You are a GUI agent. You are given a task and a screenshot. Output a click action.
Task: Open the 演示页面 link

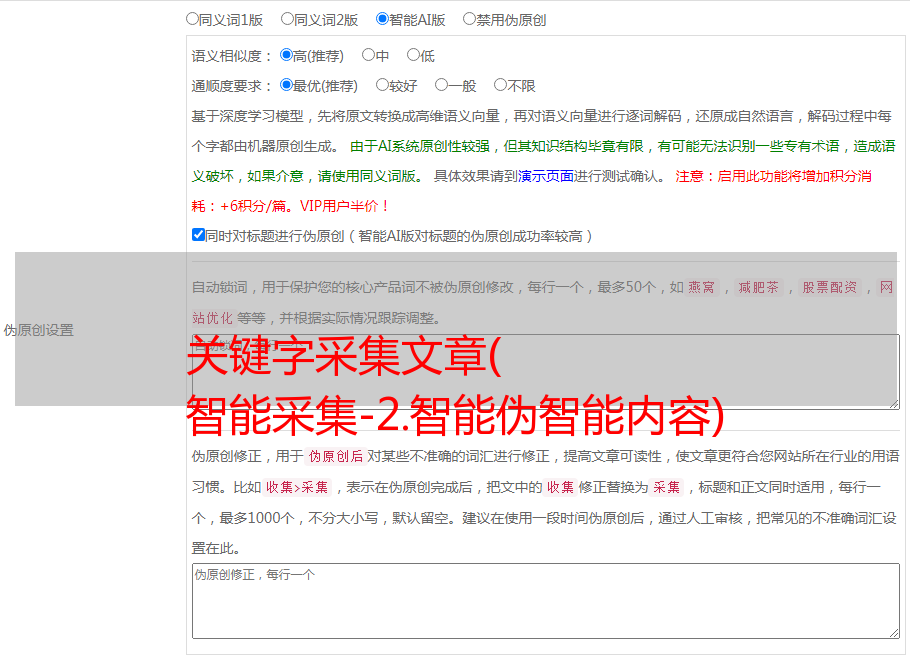545,176
